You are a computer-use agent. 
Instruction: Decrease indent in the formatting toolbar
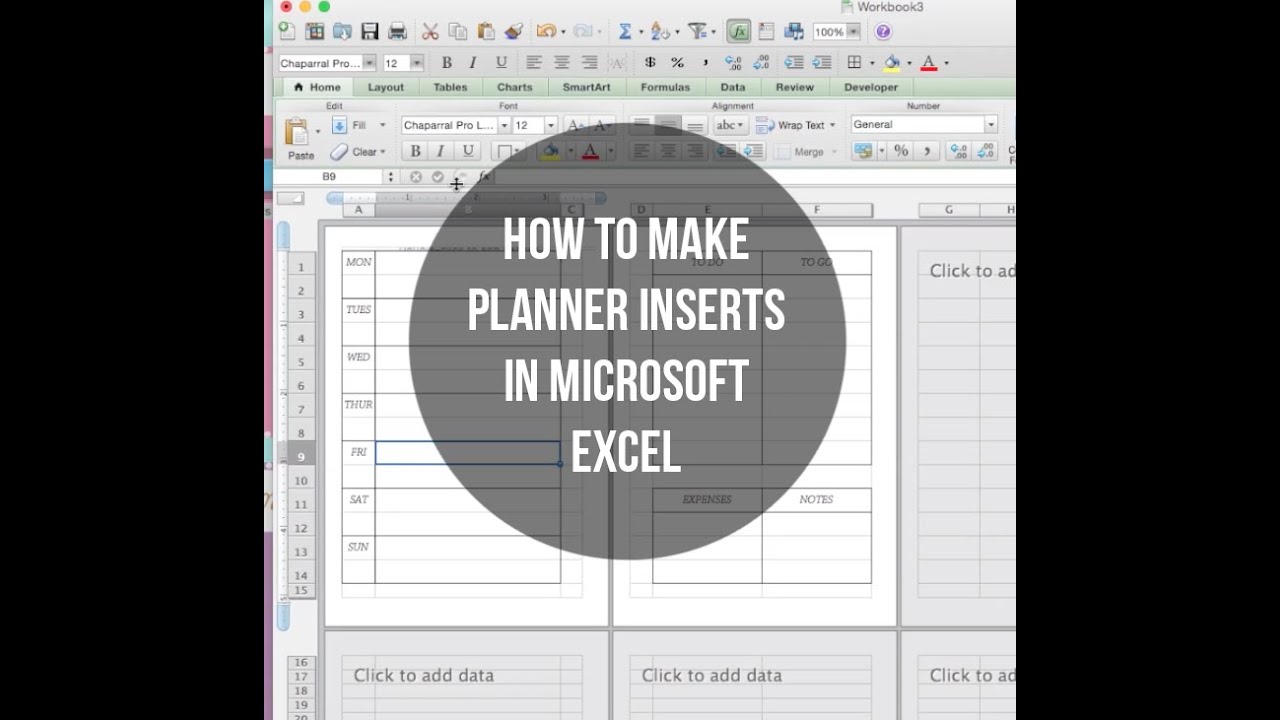point(794,63)
